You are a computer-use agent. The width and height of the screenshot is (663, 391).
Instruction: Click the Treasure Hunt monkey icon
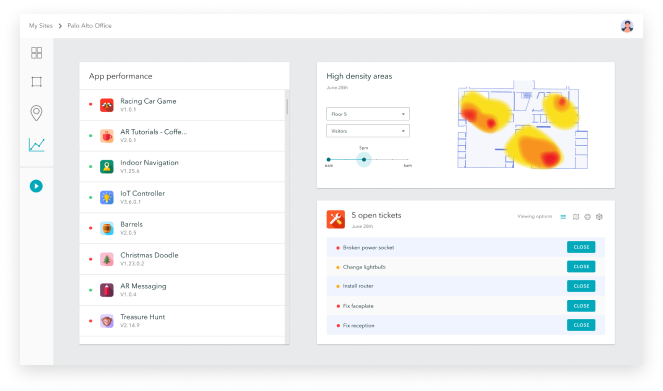tap(107, 321)
